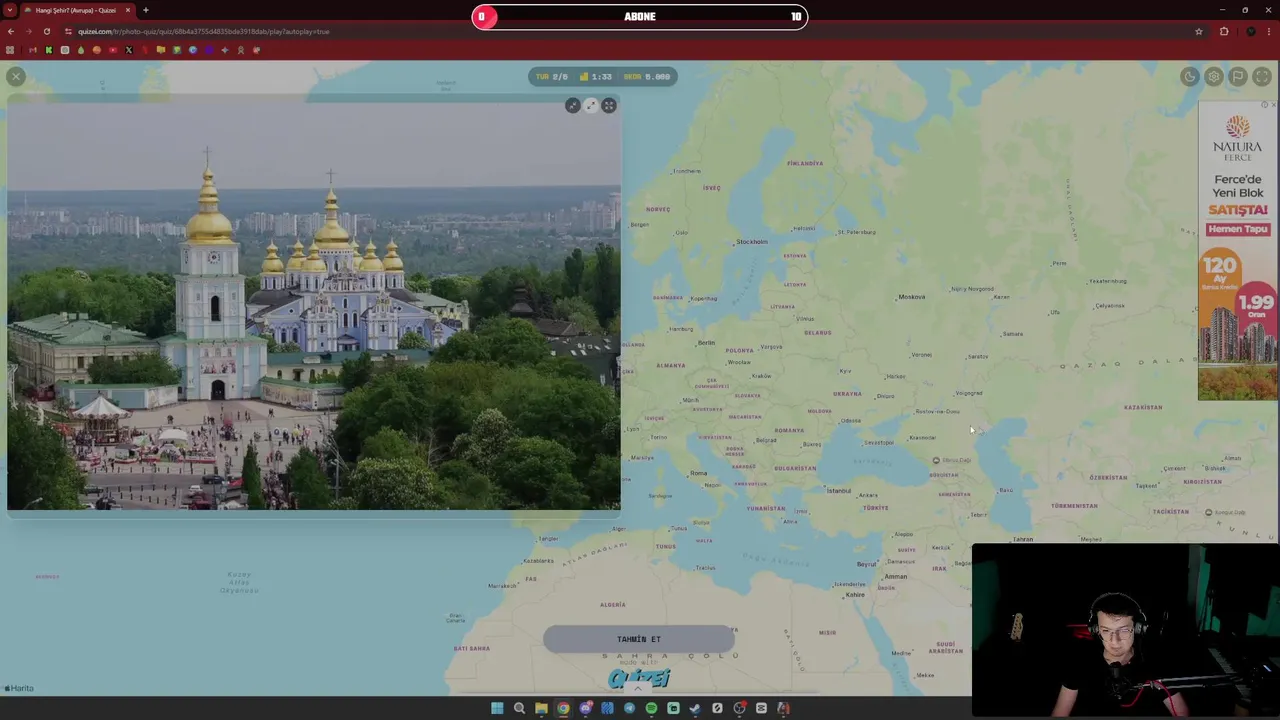Open the apps grid in the bookmarks bar
The height and width of the screenshot is (720, 1280).
tap(10, 50)
